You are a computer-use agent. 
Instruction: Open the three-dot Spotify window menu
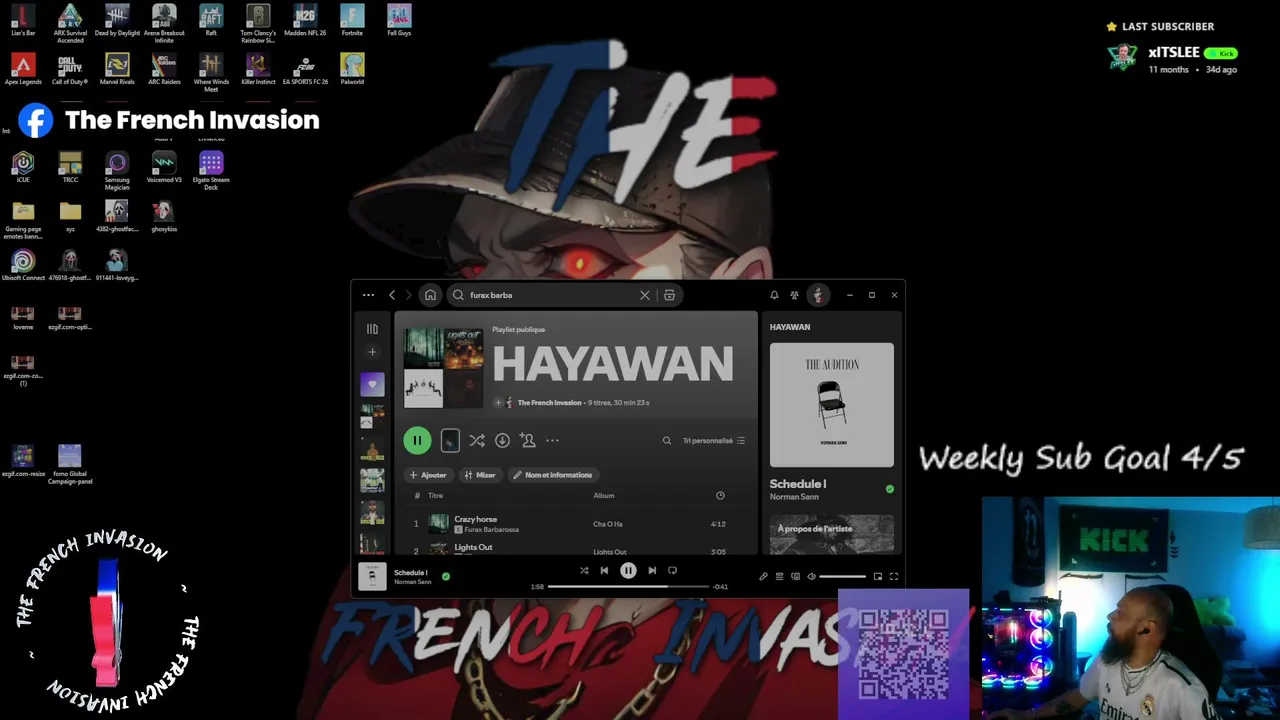(x=368, y=295)
